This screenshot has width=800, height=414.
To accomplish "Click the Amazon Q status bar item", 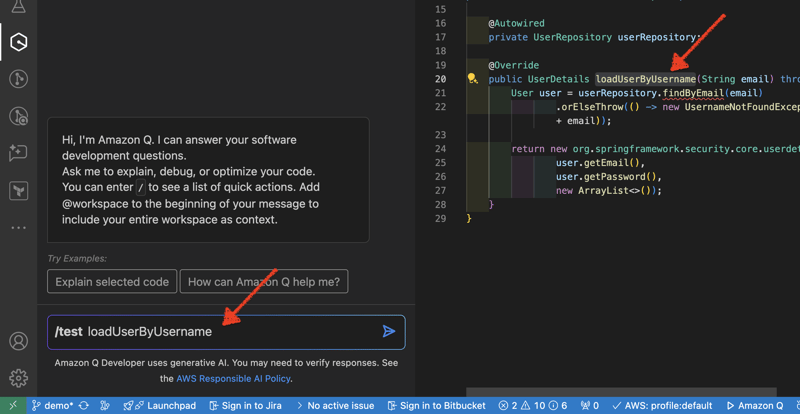I will tap(754, 406).
